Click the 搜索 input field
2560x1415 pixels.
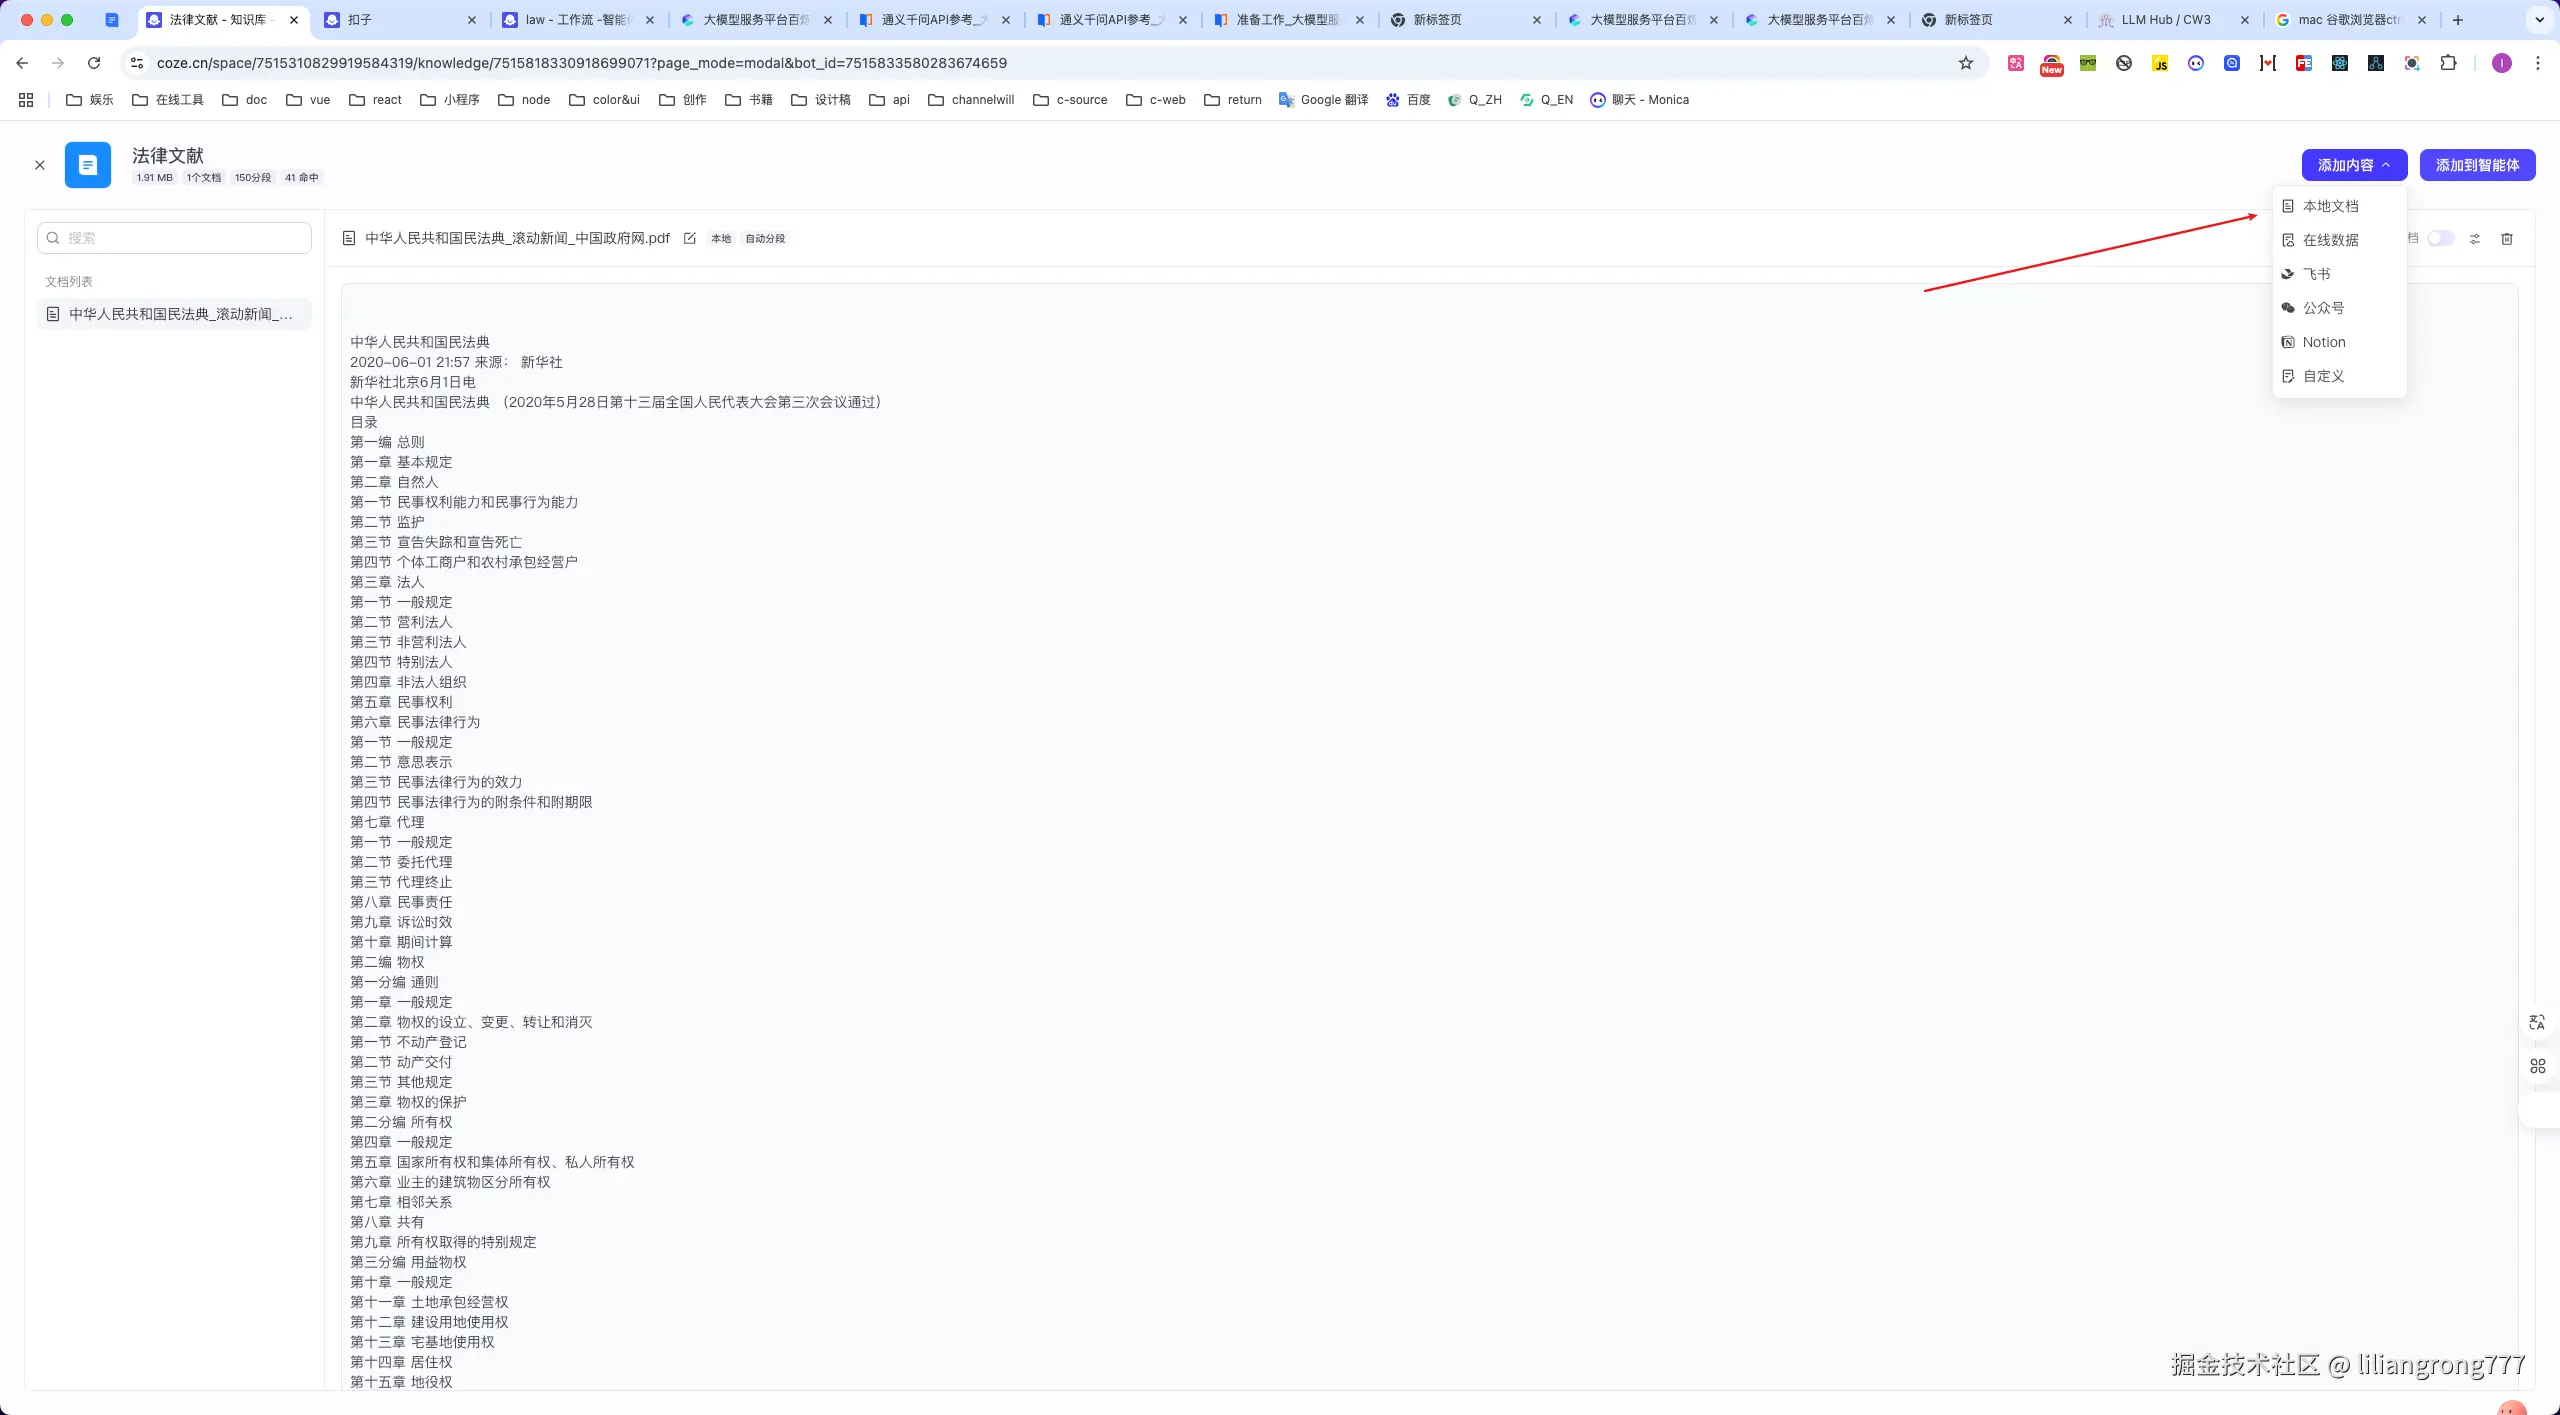(x=175, y=238)
